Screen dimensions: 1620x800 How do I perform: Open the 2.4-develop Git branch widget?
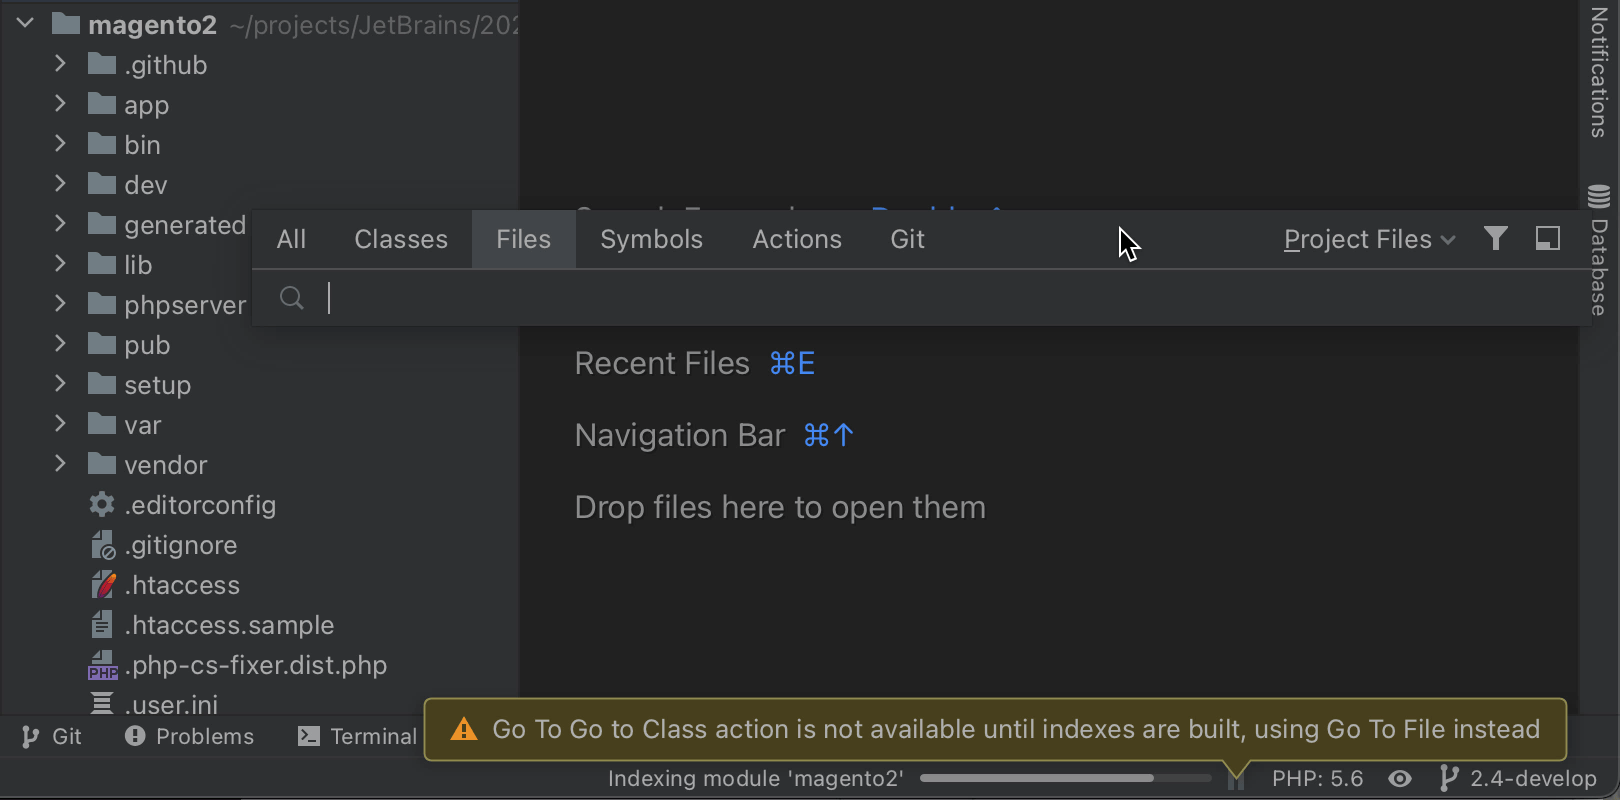coord(1518,779)
